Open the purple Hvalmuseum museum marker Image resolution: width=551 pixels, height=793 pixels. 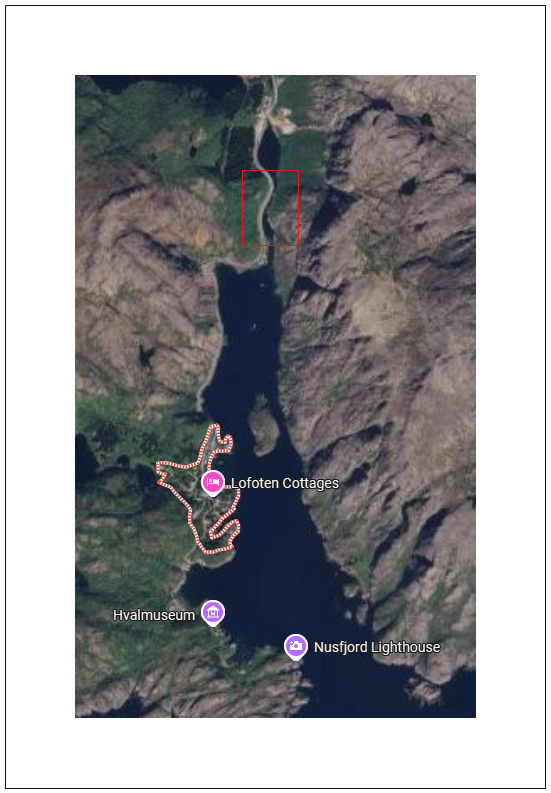click(x=213, y=613)
